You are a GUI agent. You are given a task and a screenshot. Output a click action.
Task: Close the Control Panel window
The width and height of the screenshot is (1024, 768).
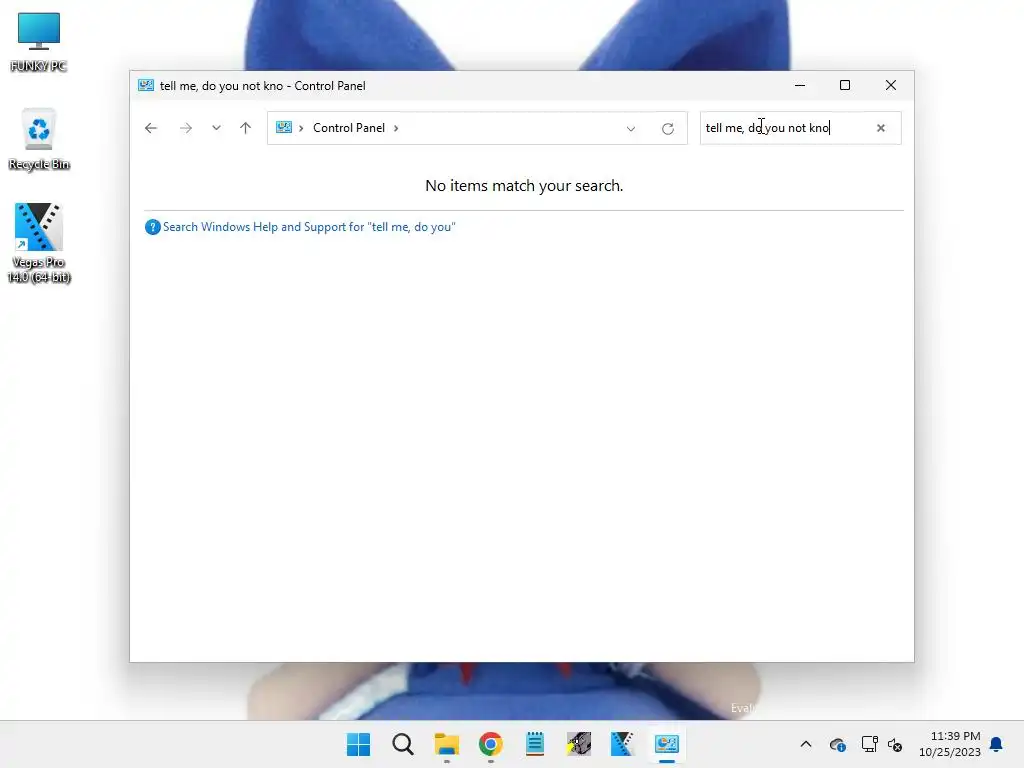(x=891, y=86)
